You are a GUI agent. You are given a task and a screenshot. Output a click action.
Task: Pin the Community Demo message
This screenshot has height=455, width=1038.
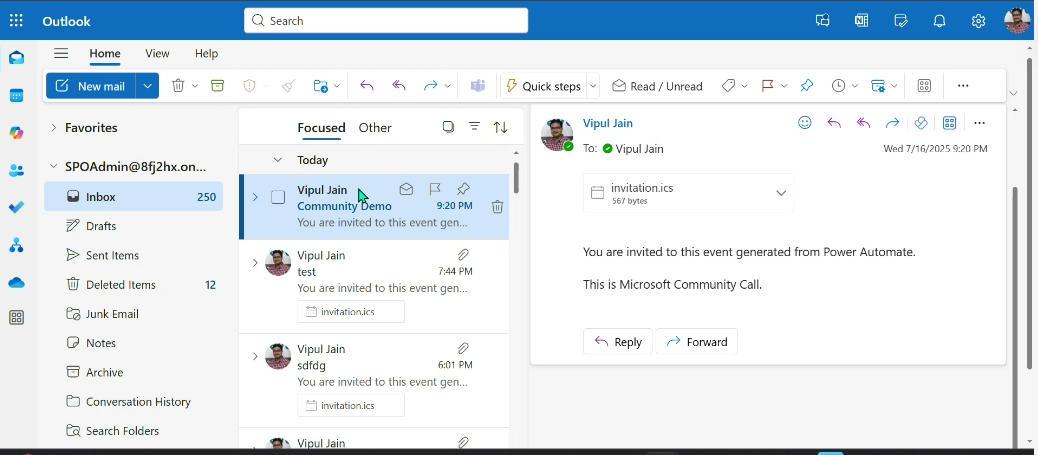[463, 189]
